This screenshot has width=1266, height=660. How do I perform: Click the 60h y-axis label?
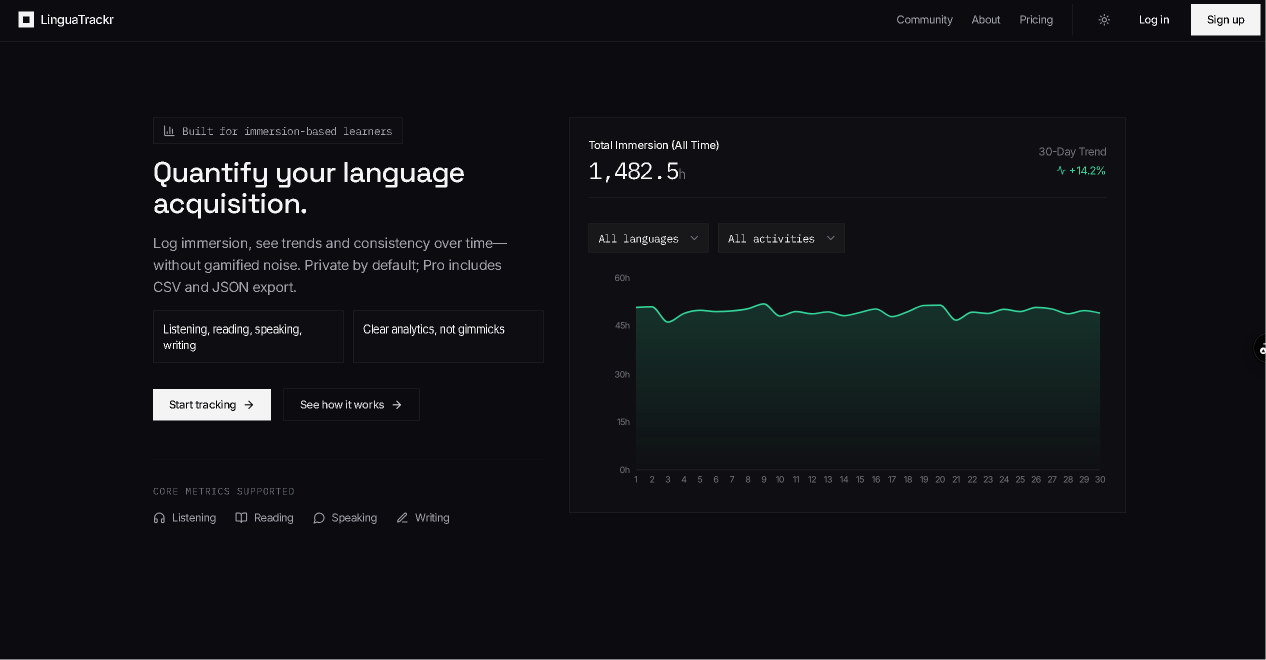622,278
